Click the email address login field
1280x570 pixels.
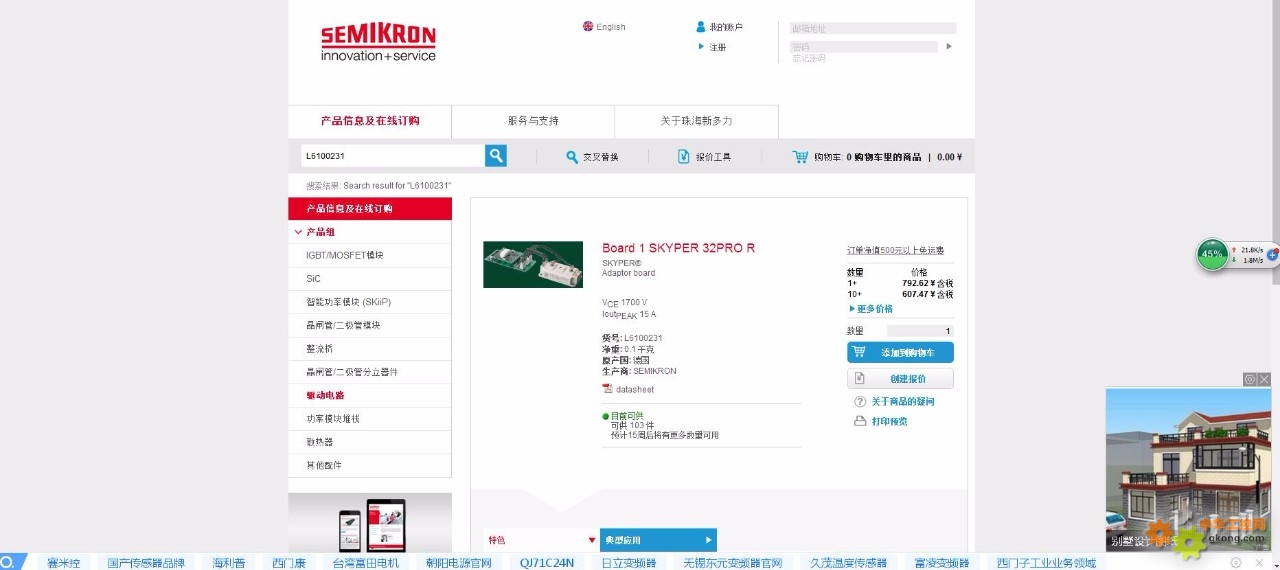tap(873, 28)
